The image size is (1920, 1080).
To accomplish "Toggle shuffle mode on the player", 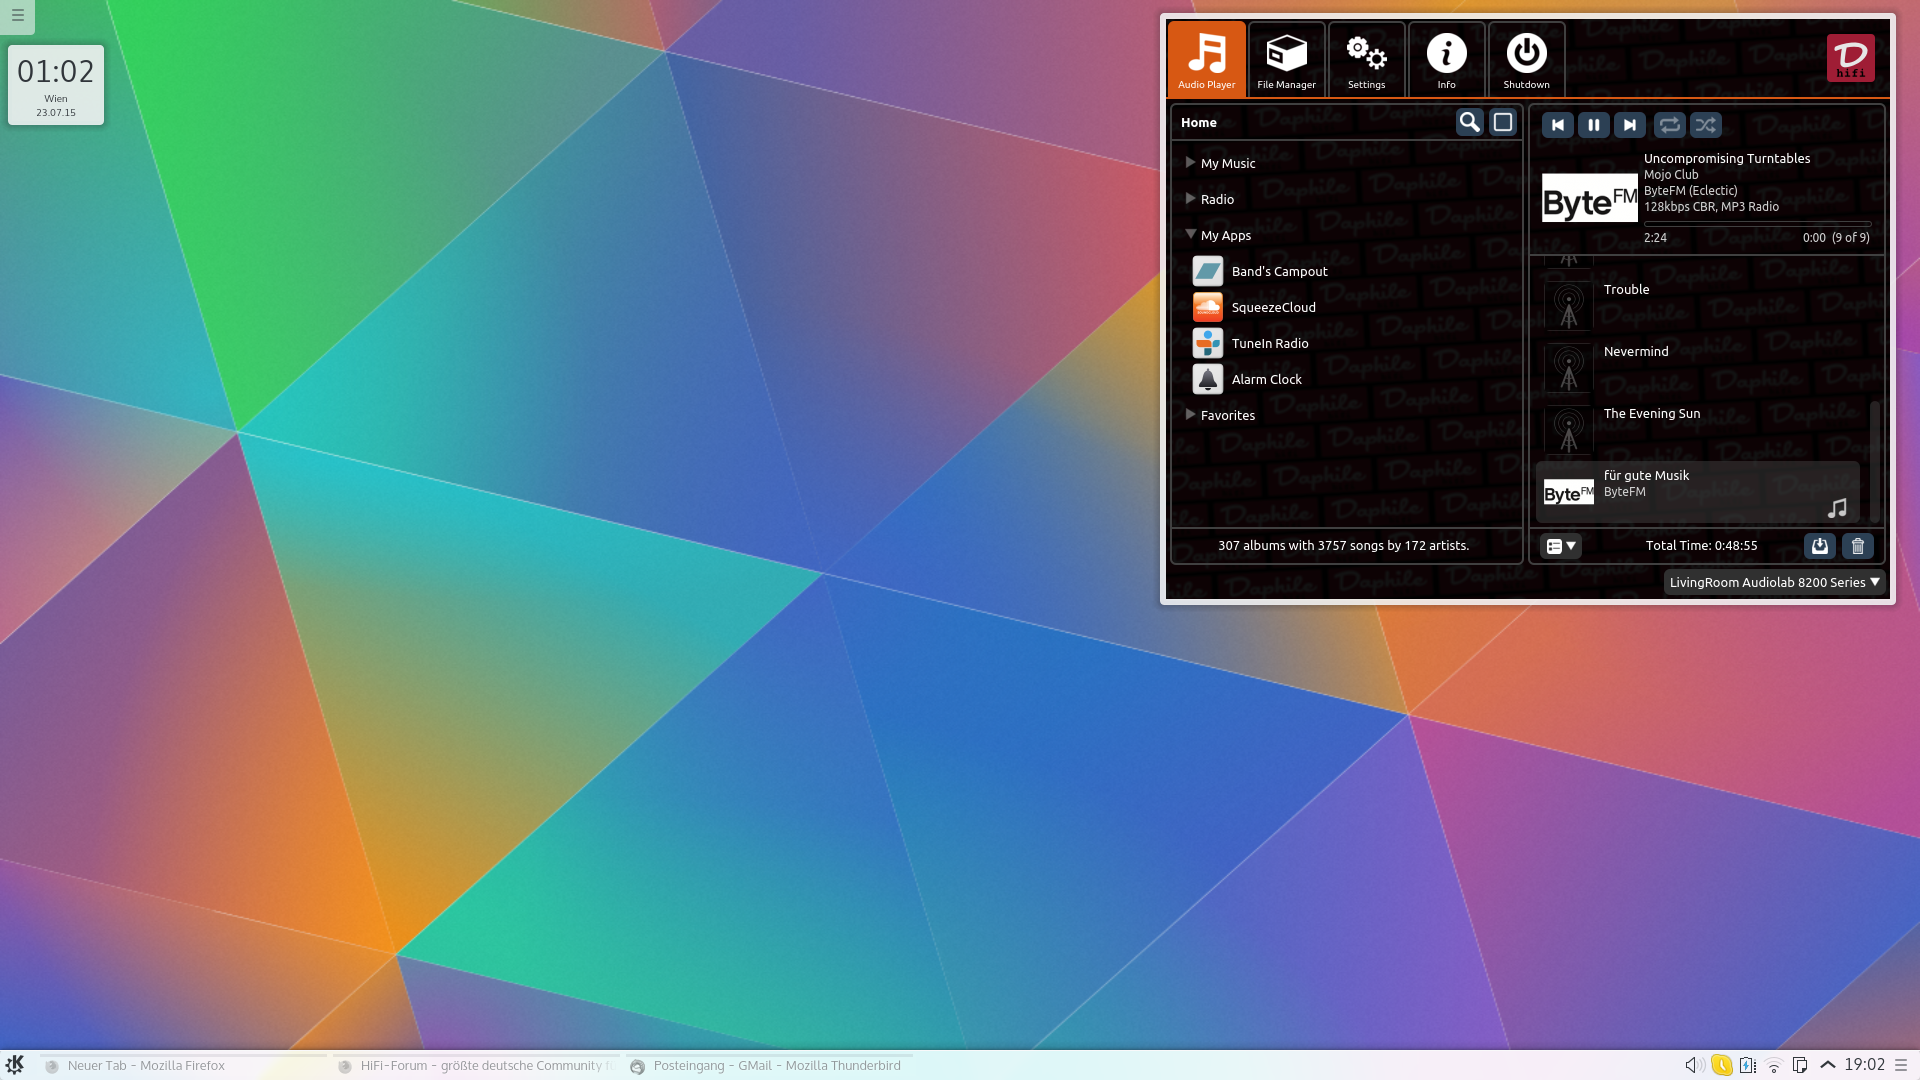I will 1706,125.
